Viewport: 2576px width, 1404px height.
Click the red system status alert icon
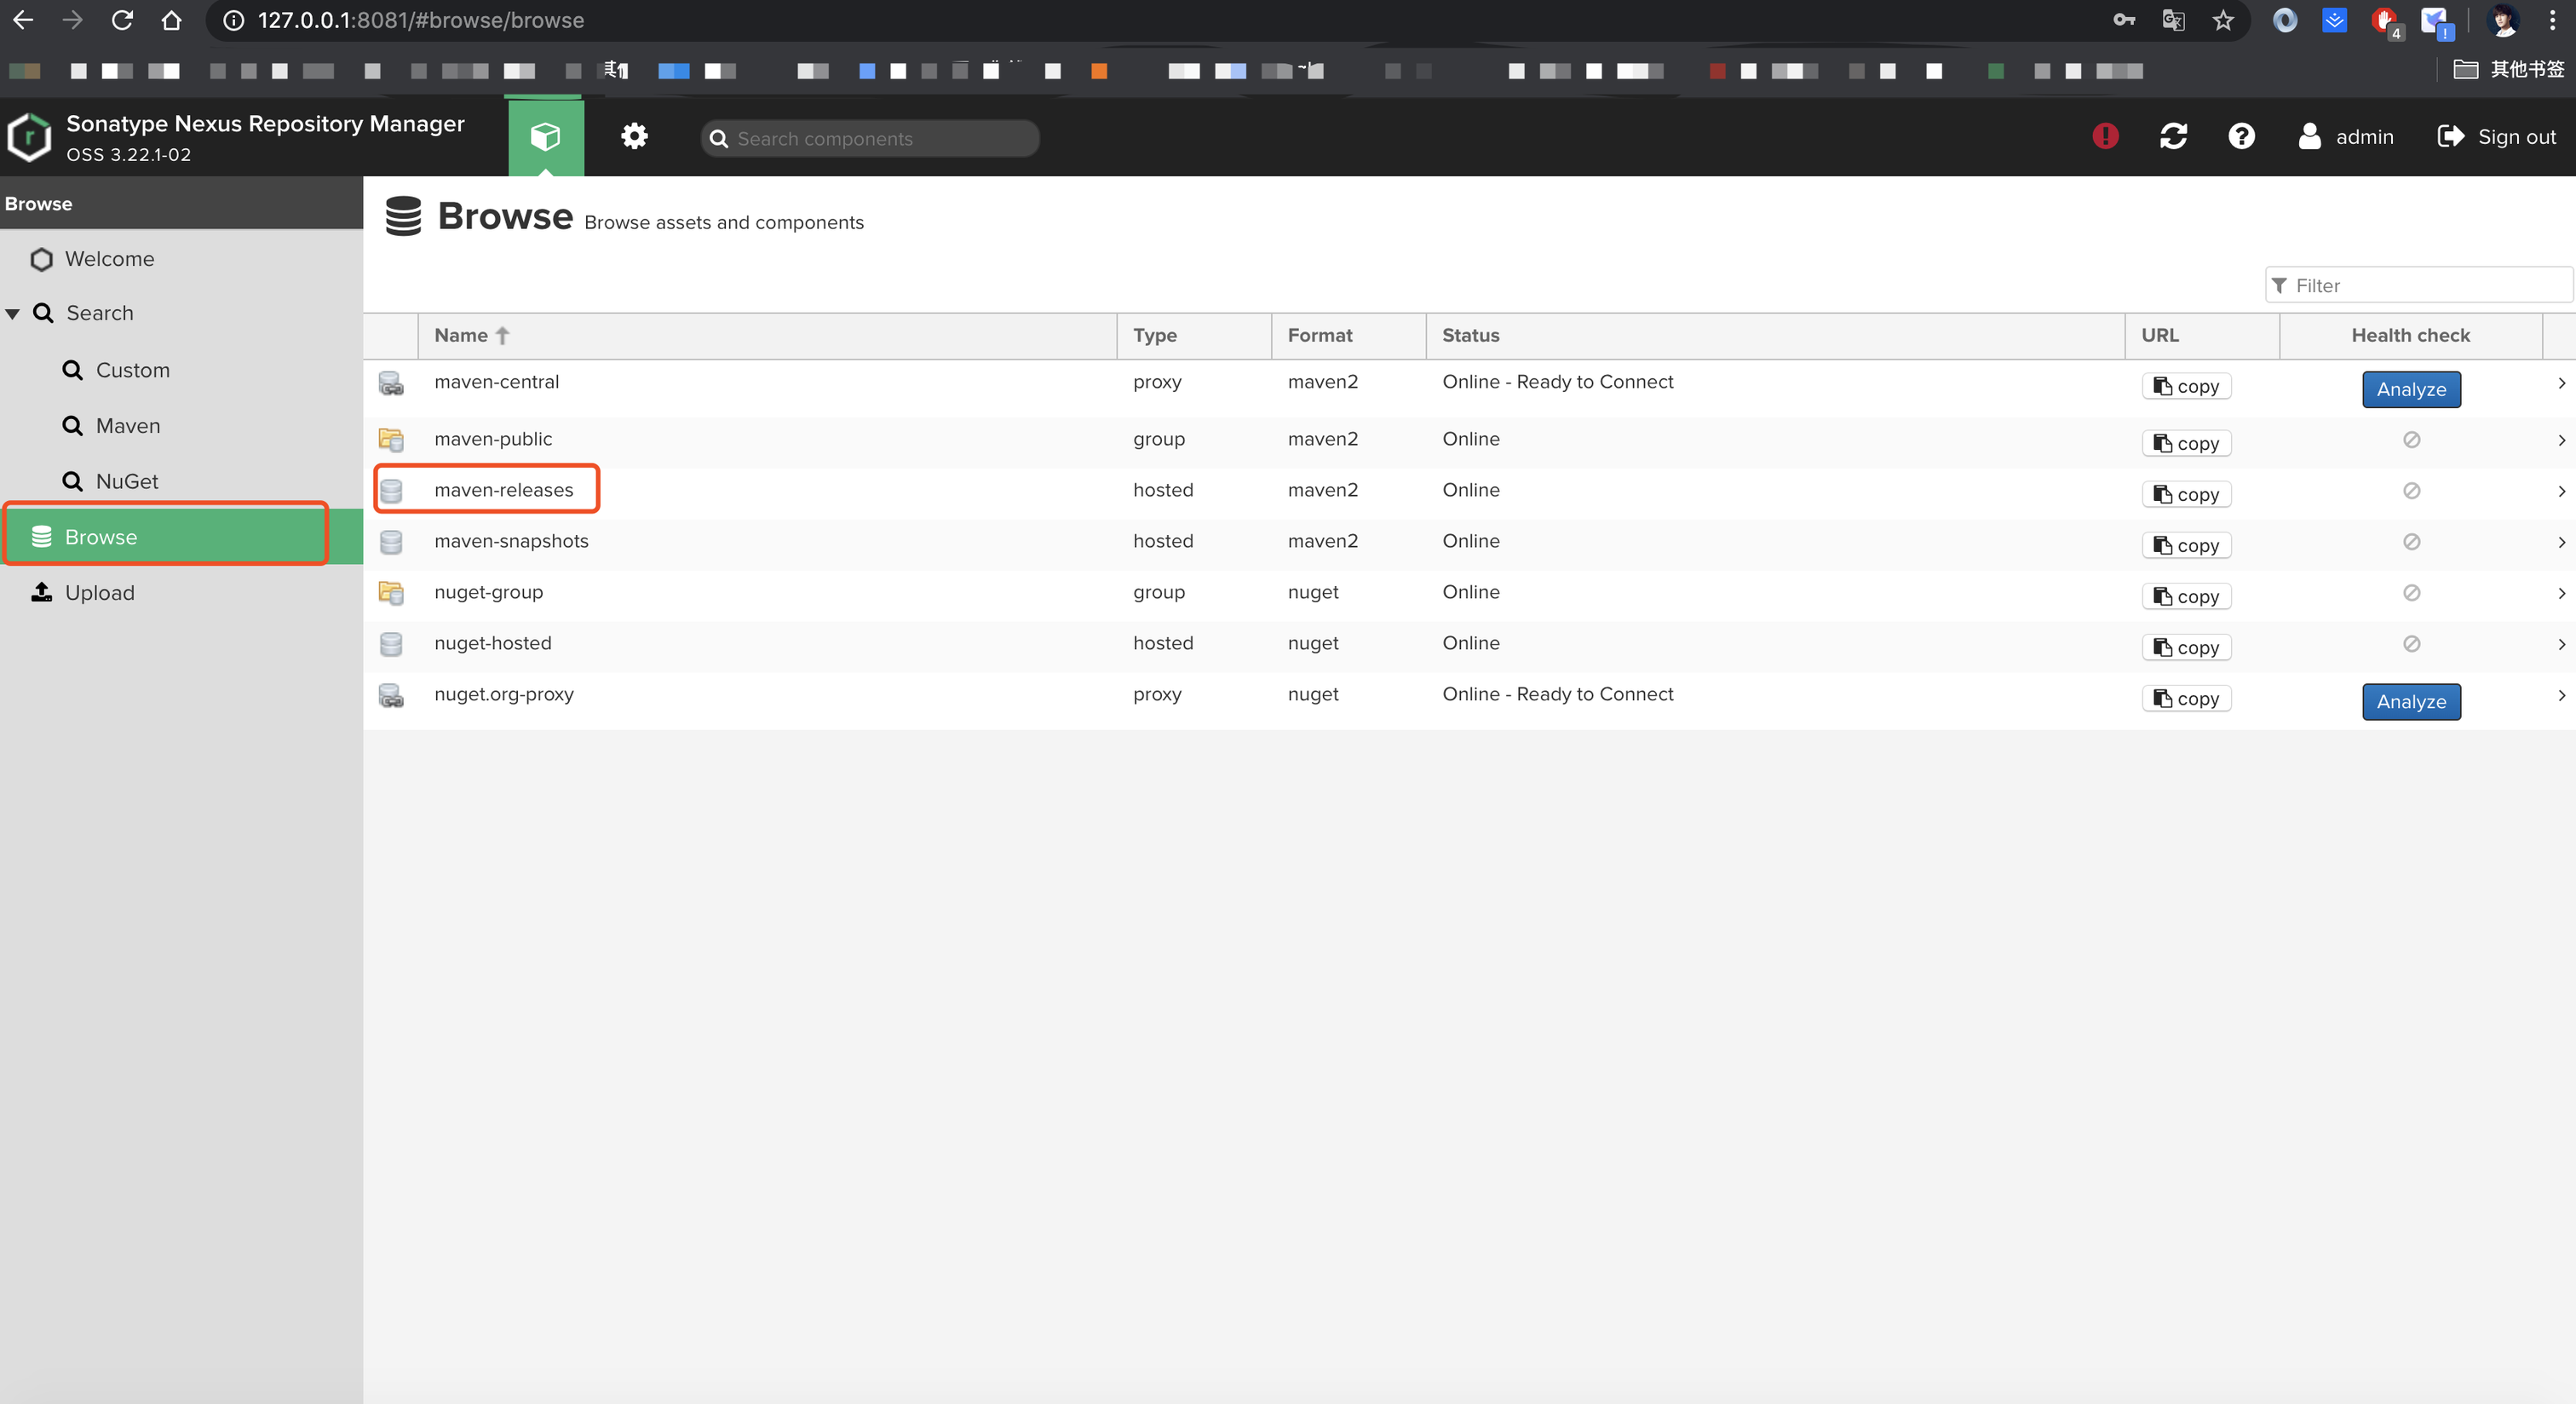[x=2105, y=136]
